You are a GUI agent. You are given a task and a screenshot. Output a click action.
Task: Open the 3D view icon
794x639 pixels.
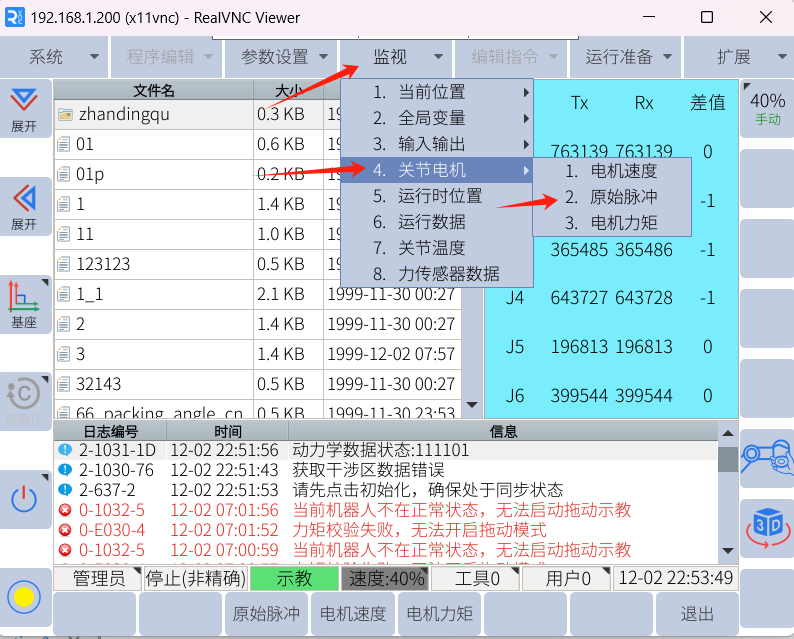coord(767,525)
